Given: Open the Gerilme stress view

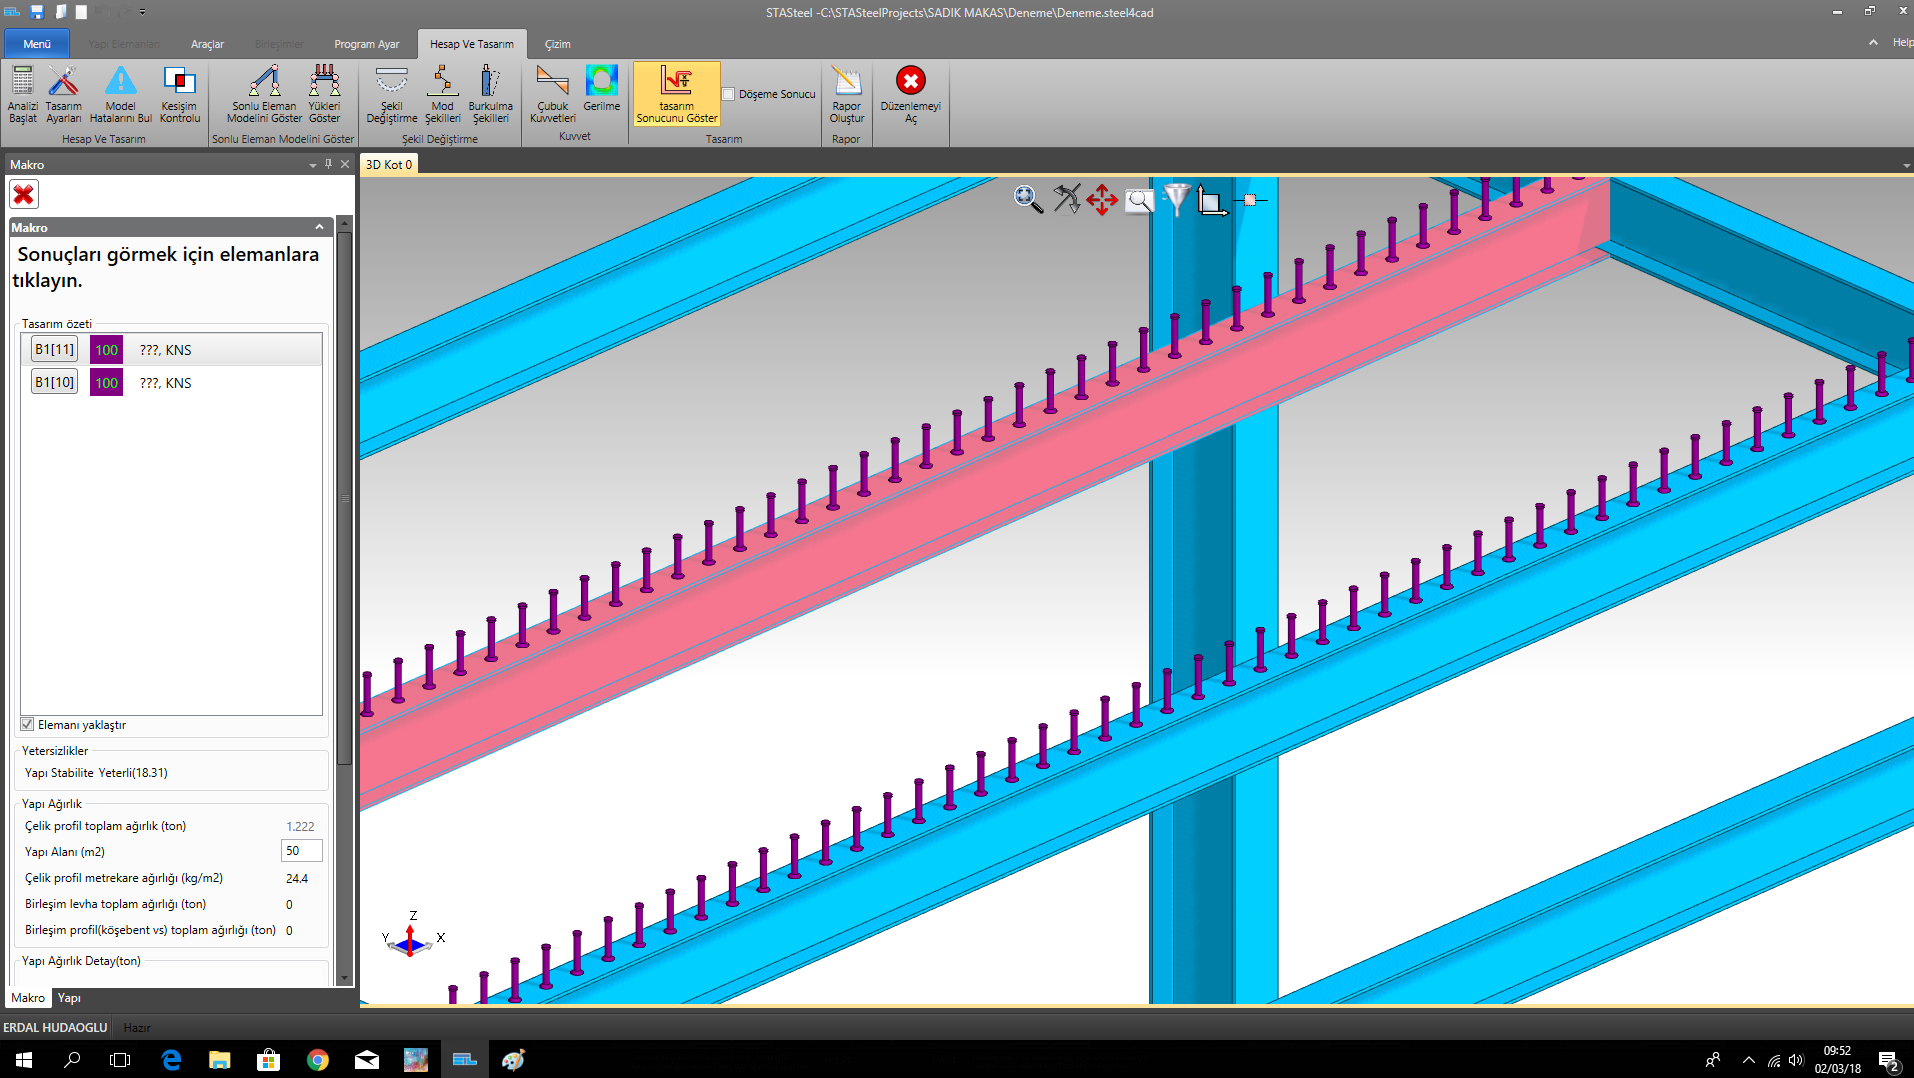Looking at the screenshot, I should pyautogui.click(x=601, y=88).
